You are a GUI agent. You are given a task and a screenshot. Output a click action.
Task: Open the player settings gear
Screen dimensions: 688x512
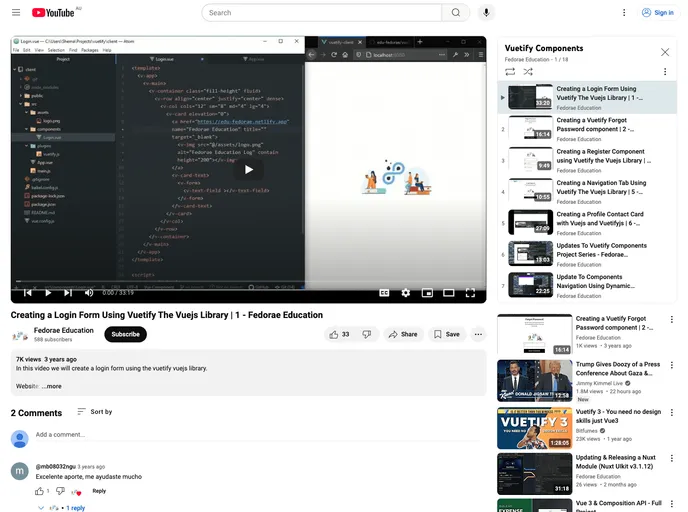point(406,293)
